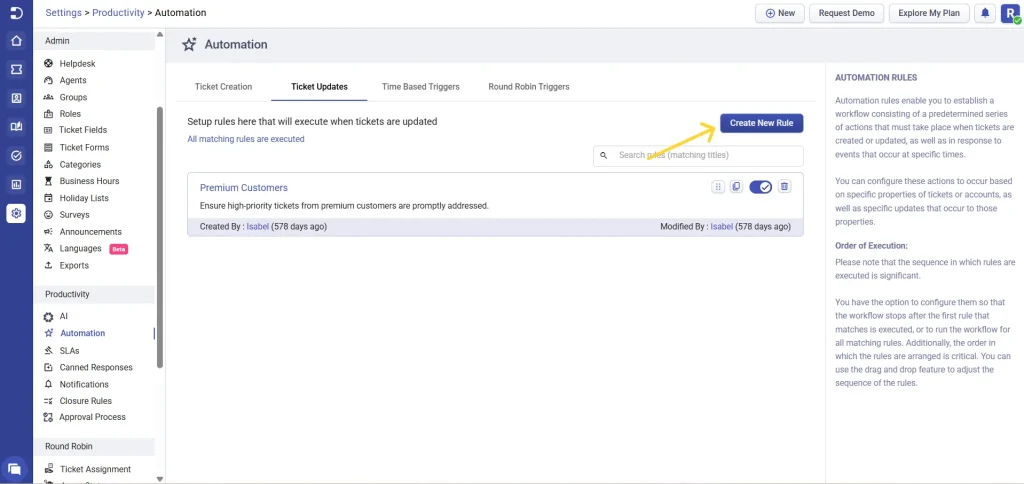Open the Reports chart icon in left rail

click(x=16, y=184)
